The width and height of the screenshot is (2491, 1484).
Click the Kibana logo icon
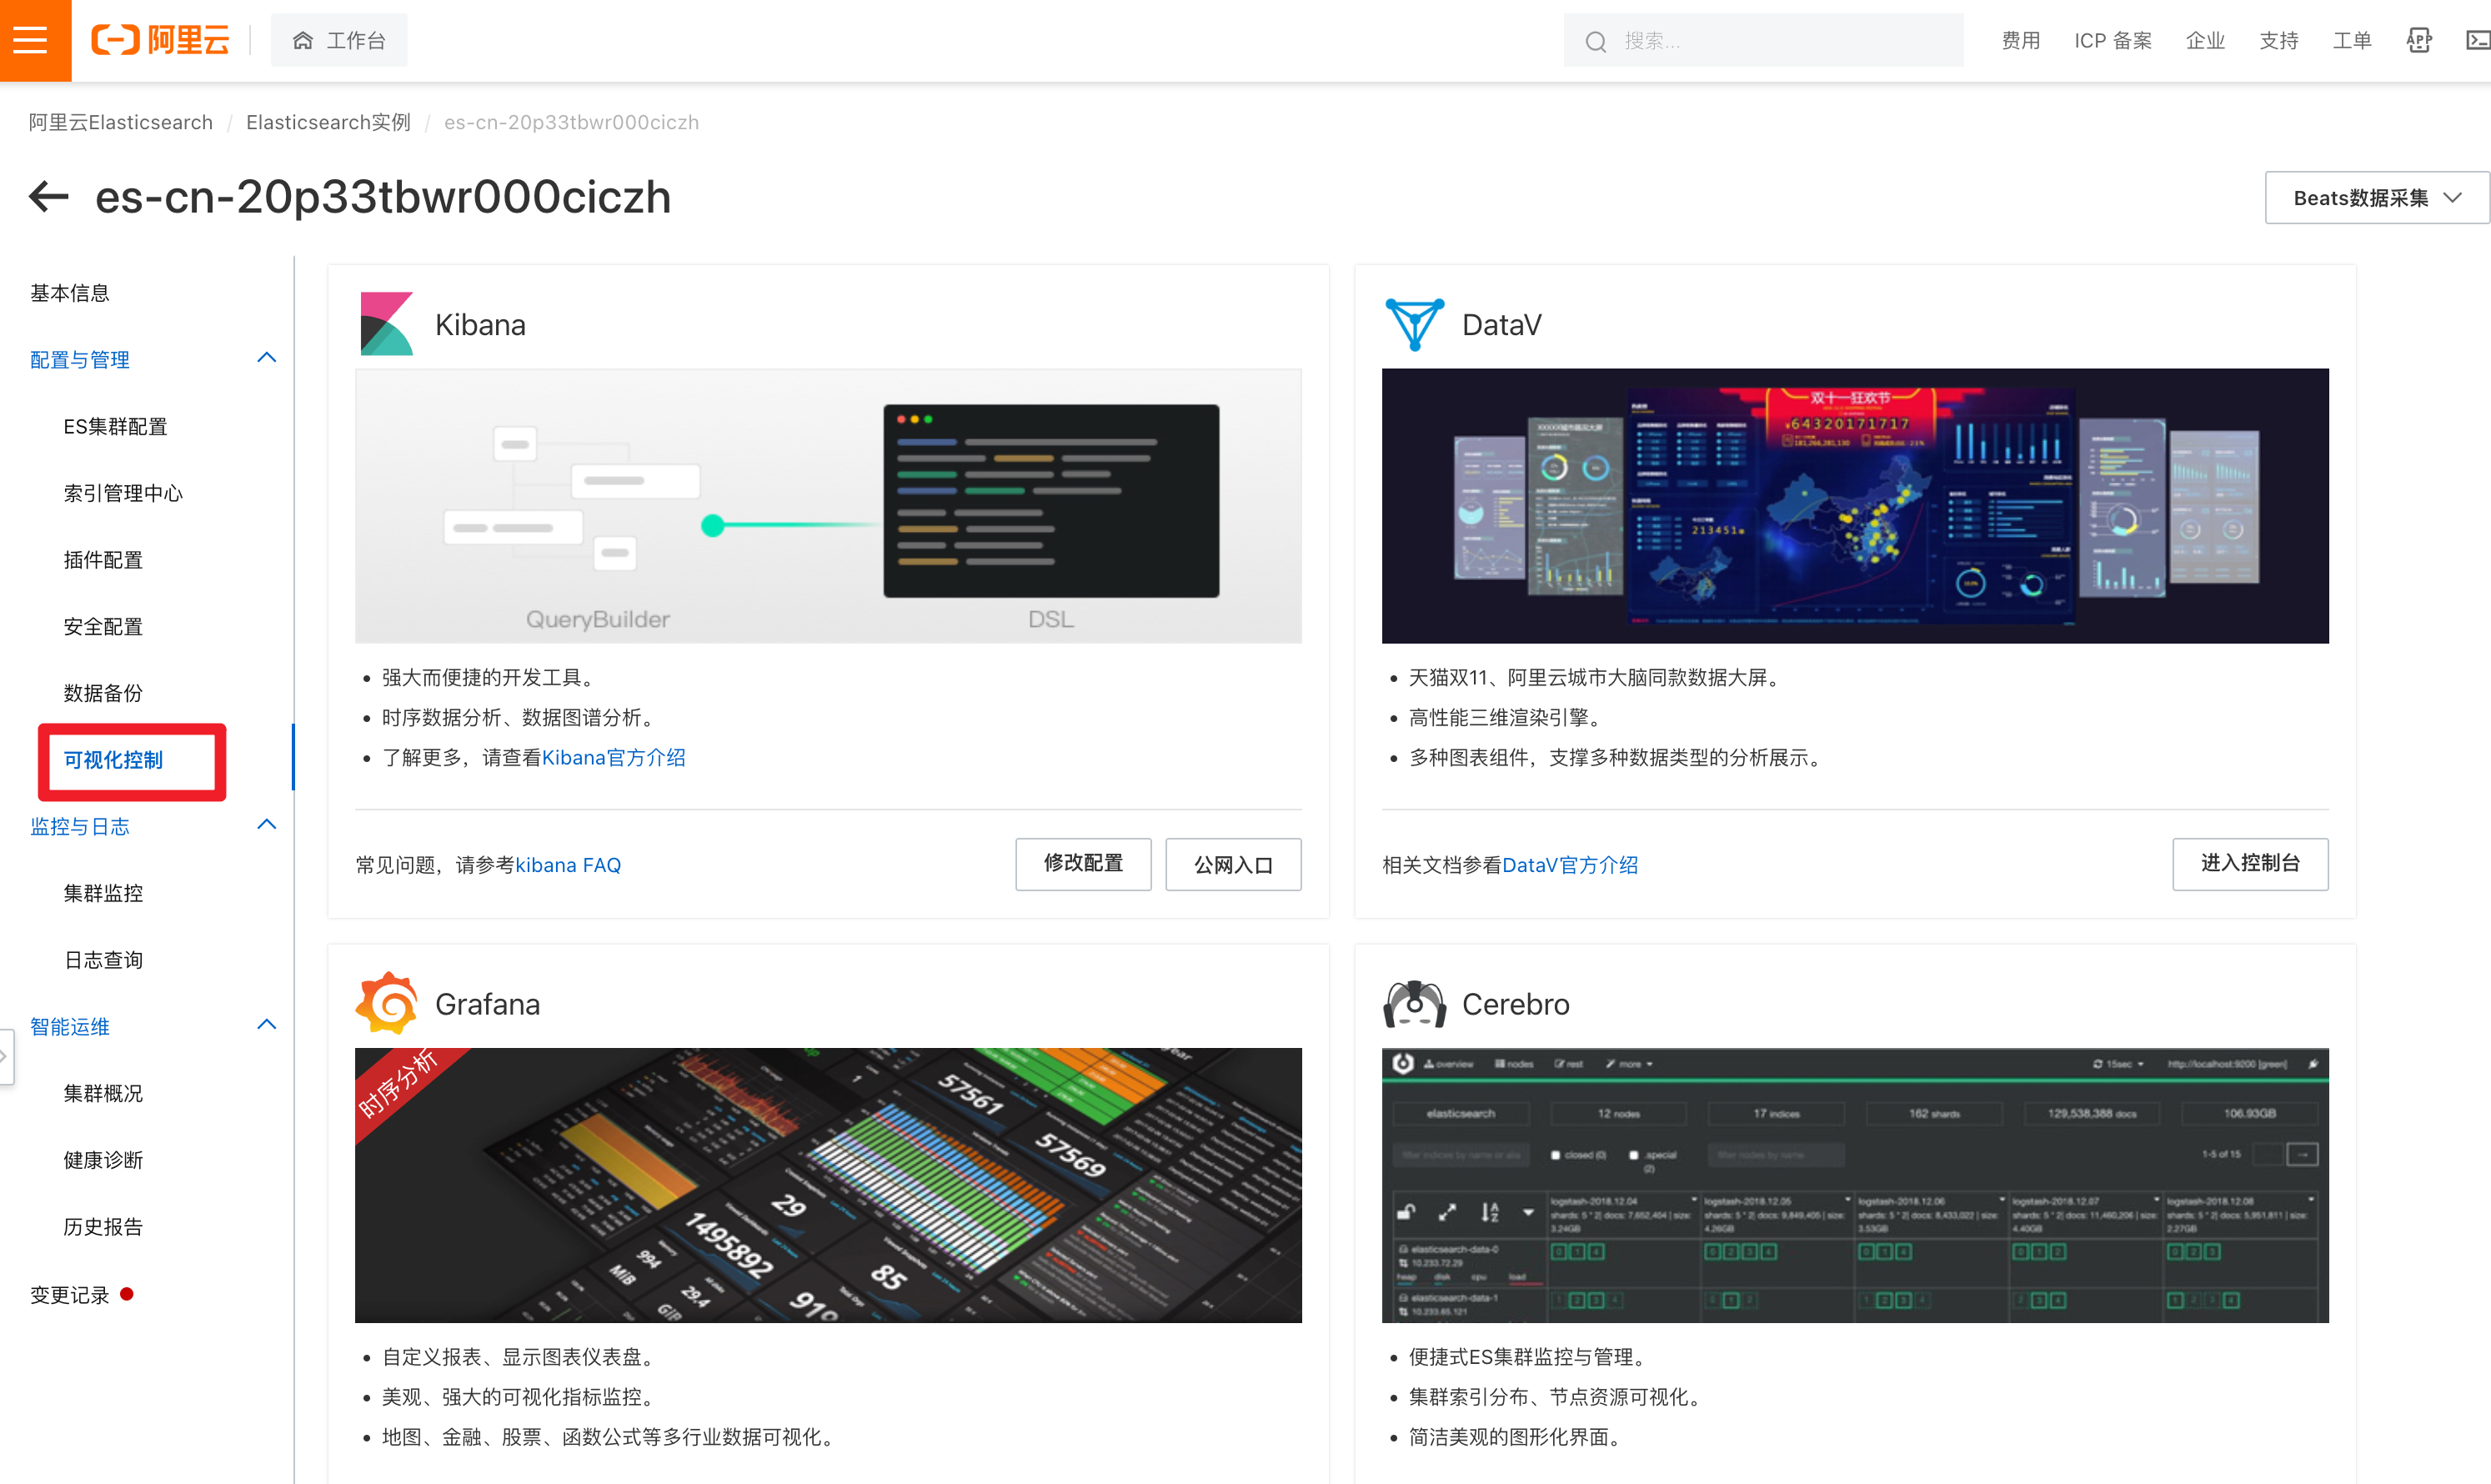pyautogui.click(x=386, y=324)
